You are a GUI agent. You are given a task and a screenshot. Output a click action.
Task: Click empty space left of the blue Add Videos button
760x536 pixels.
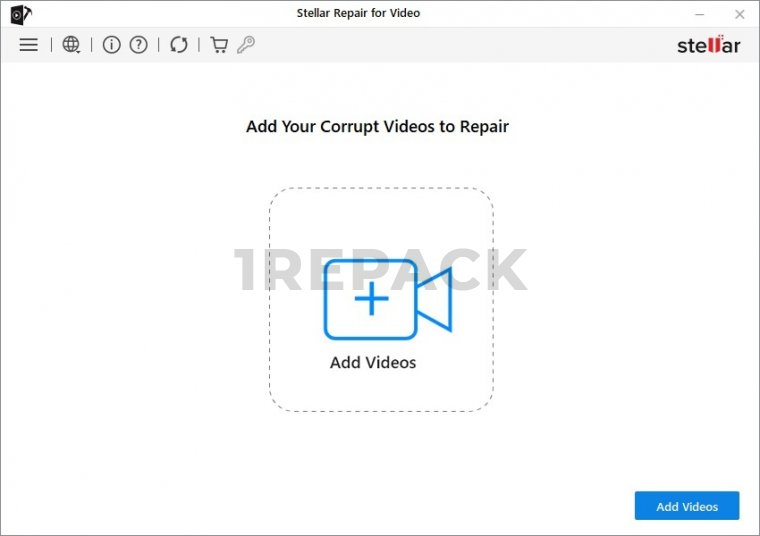[x=450, y=506]
